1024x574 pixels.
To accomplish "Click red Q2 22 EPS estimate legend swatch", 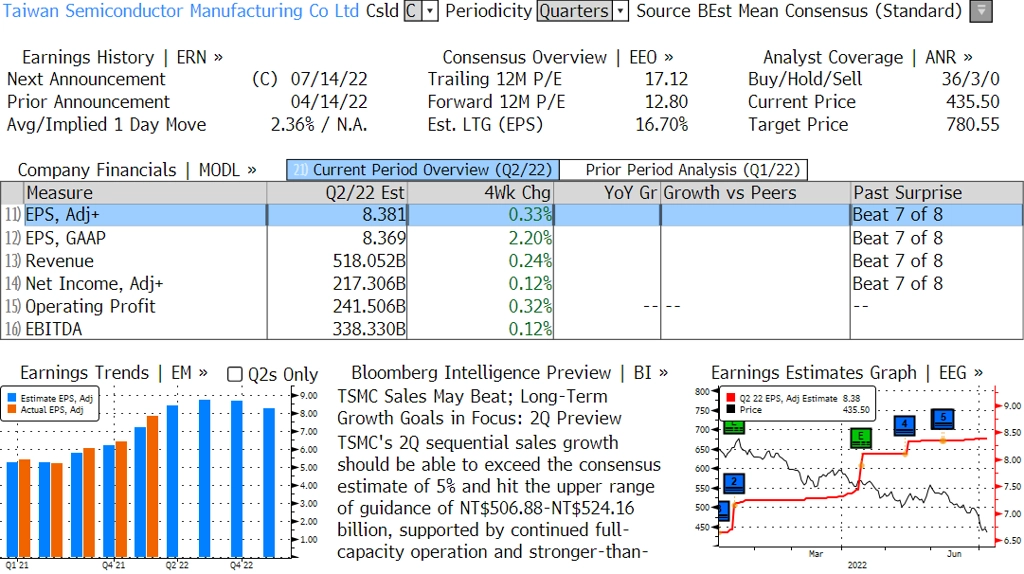I will point(730,398).
